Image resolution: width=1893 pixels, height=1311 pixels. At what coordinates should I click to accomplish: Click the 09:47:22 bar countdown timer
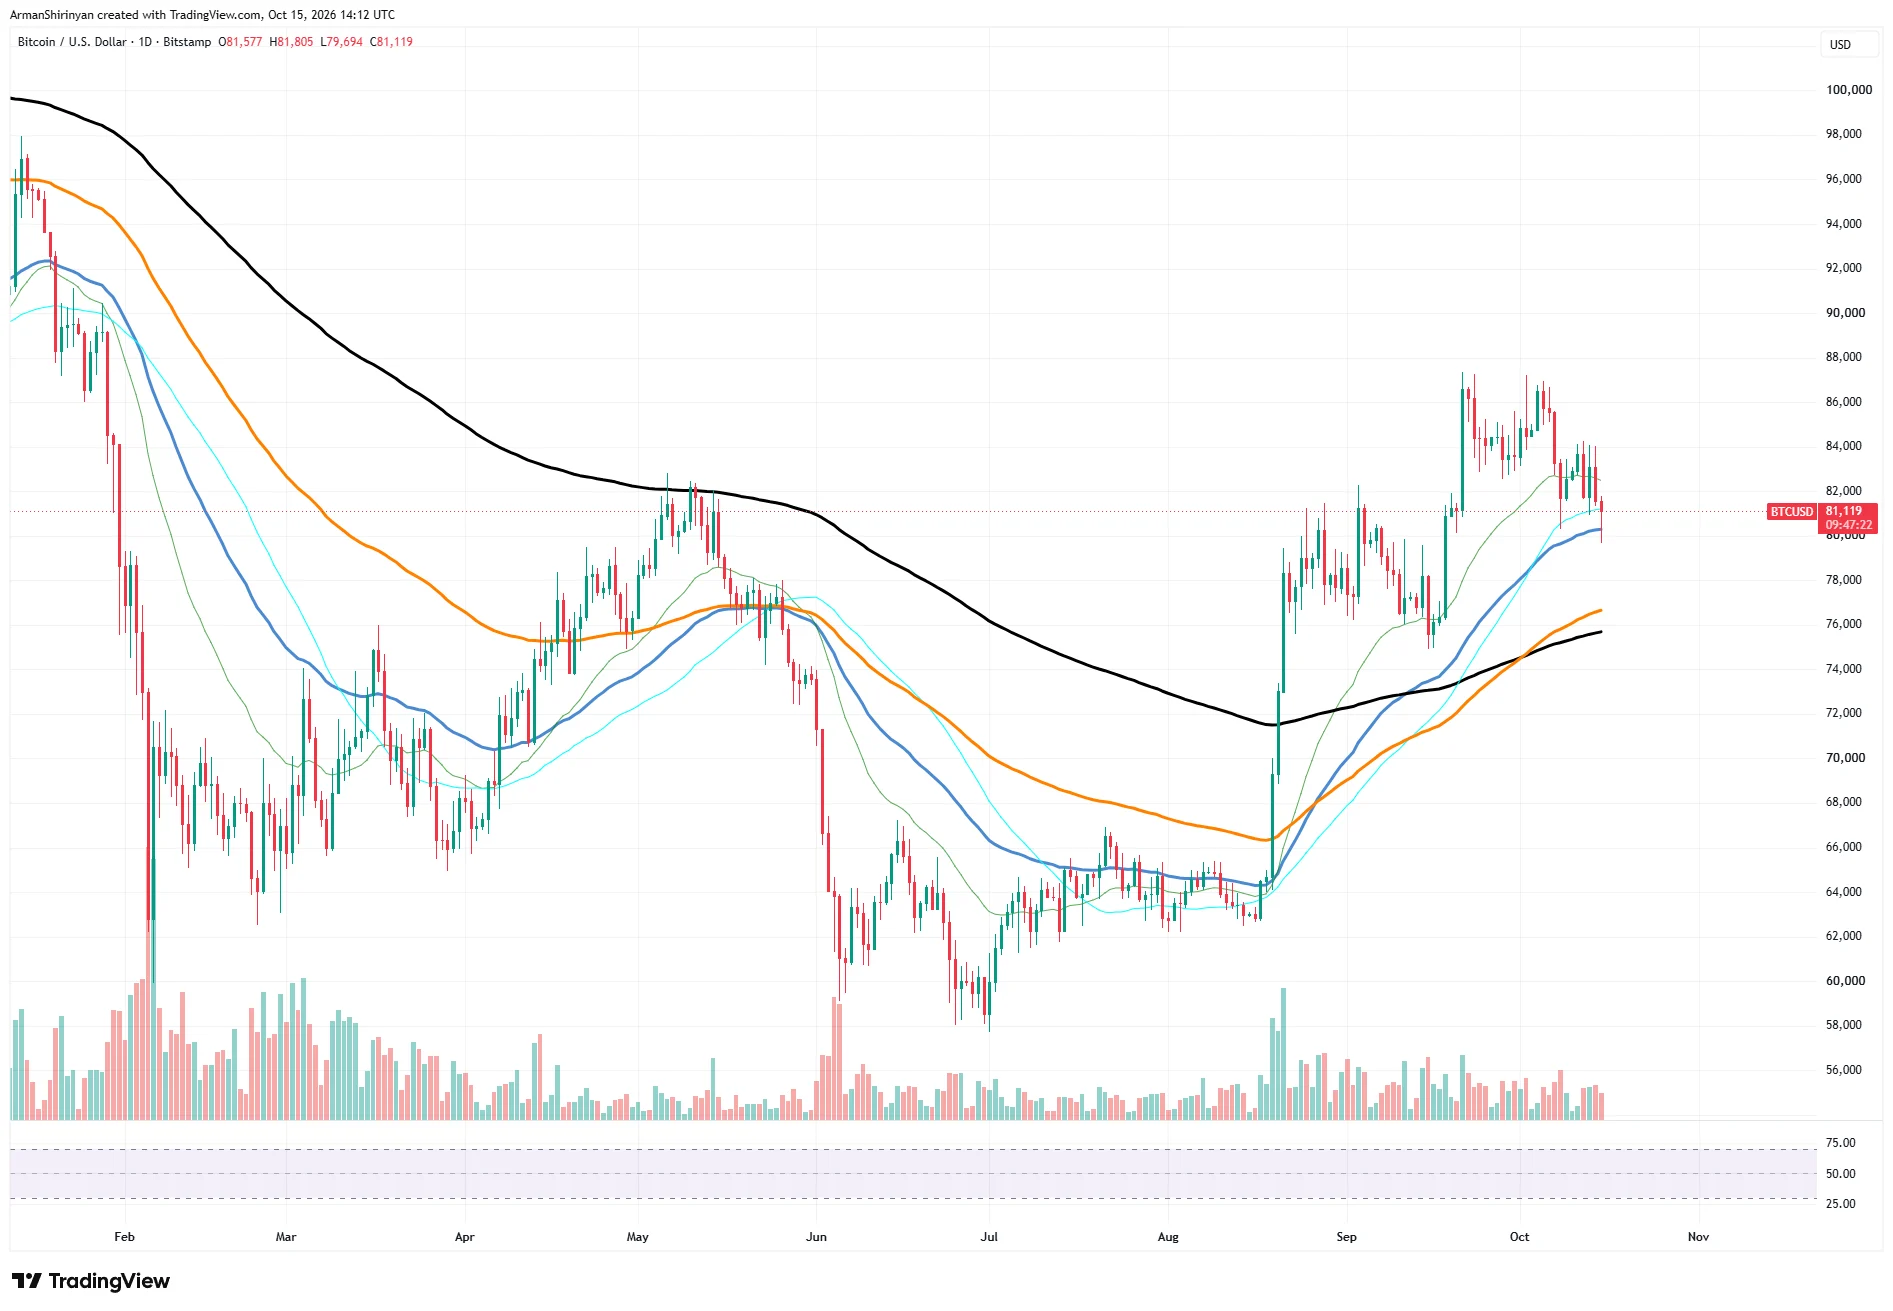[1848, 525]
